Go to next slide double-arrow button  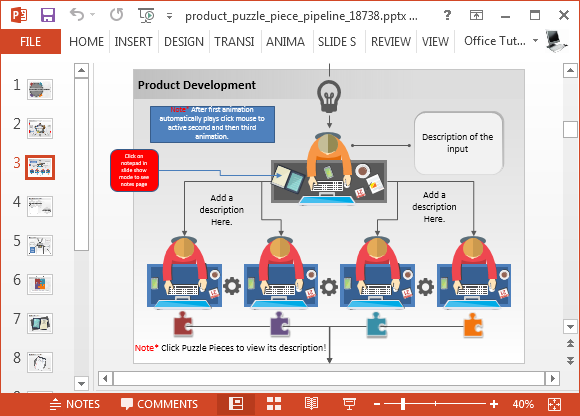pyautogui.click(x=570, y=360)
